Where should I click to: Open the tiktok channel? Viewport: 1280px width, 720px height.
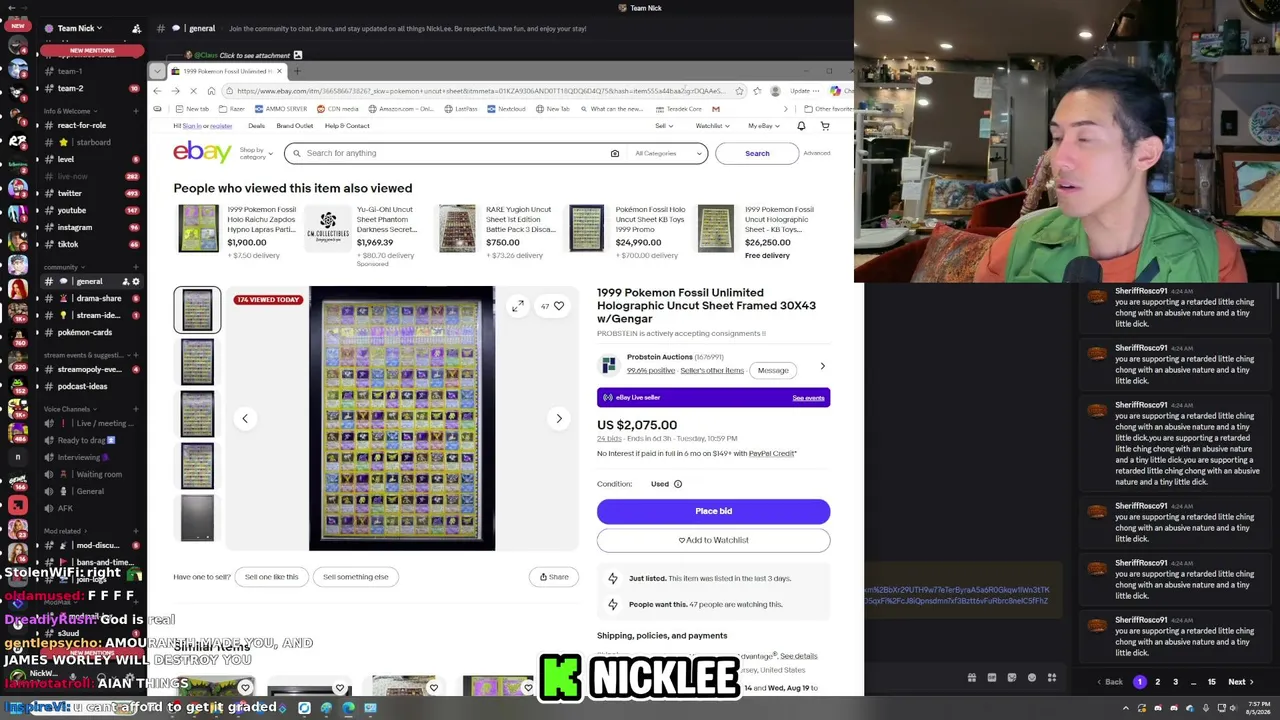pos(90,244)
